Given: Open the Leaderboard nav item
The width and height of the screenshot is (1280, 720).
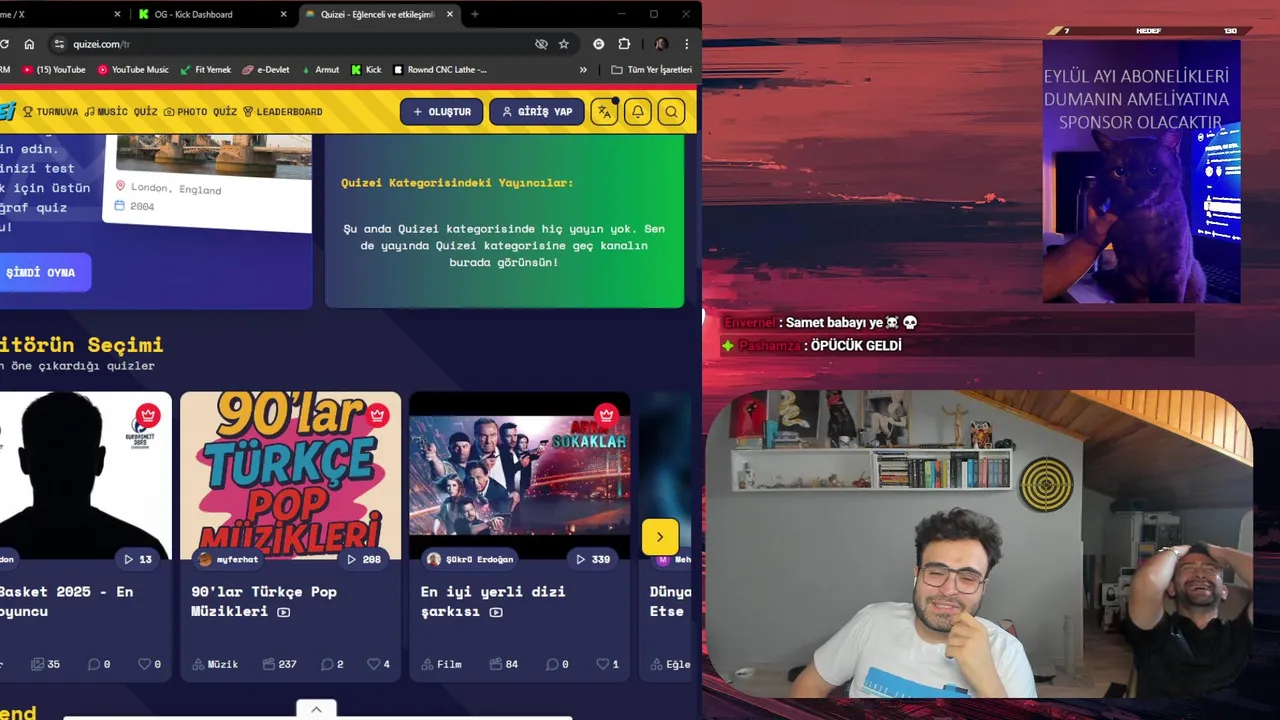Looking at the screenshot, I should point(282,112).
